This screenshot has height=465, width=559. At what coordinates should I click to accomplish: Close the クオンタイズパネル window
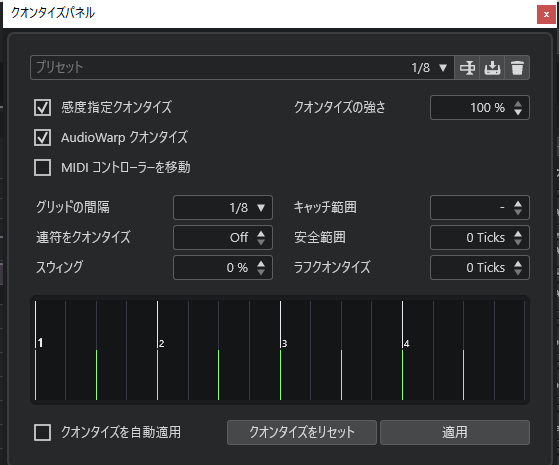[x=546, y=15]
